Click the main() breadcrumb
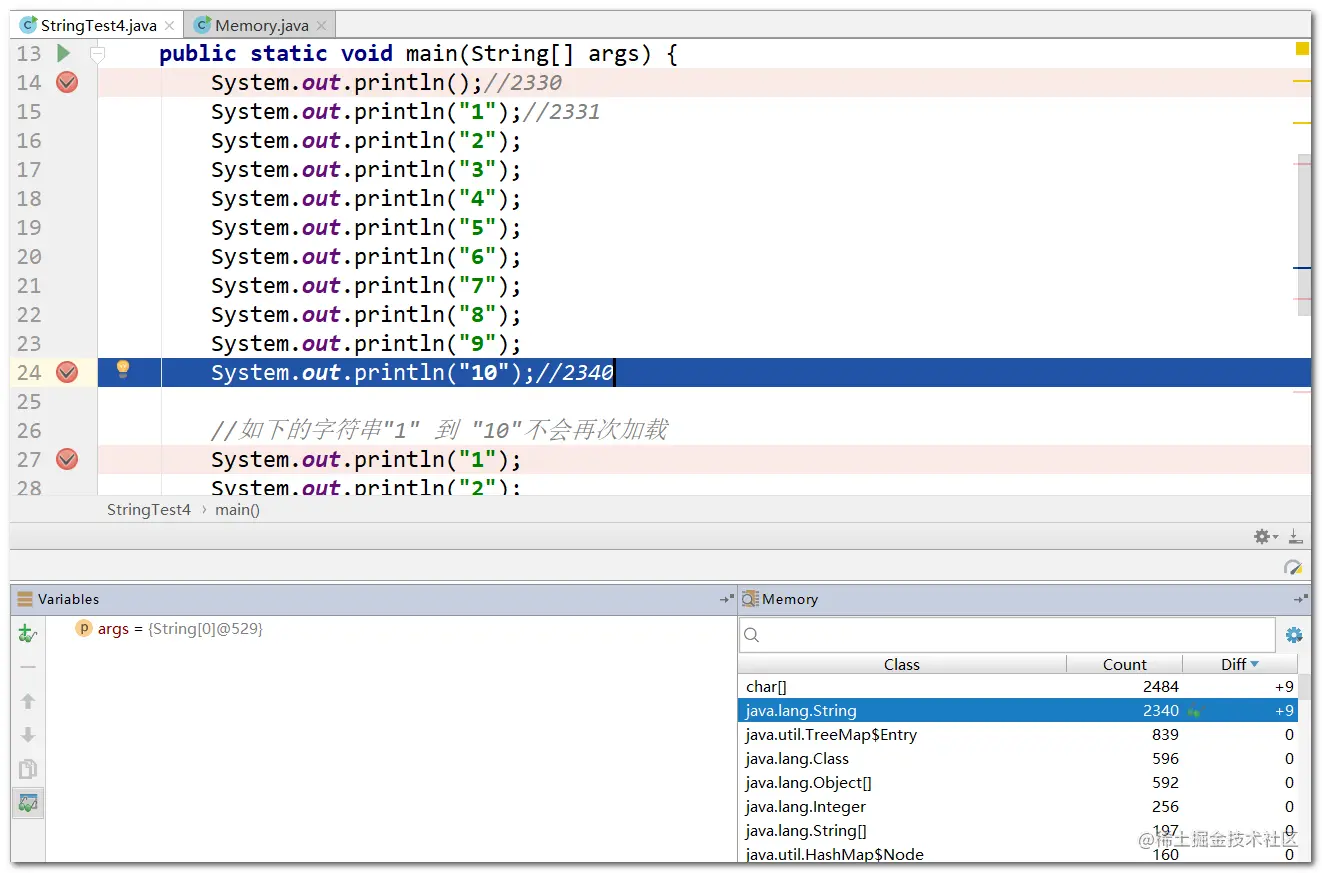Image resolution: width=1322 pixels, height=873 pixels. [x=237, y=510]
